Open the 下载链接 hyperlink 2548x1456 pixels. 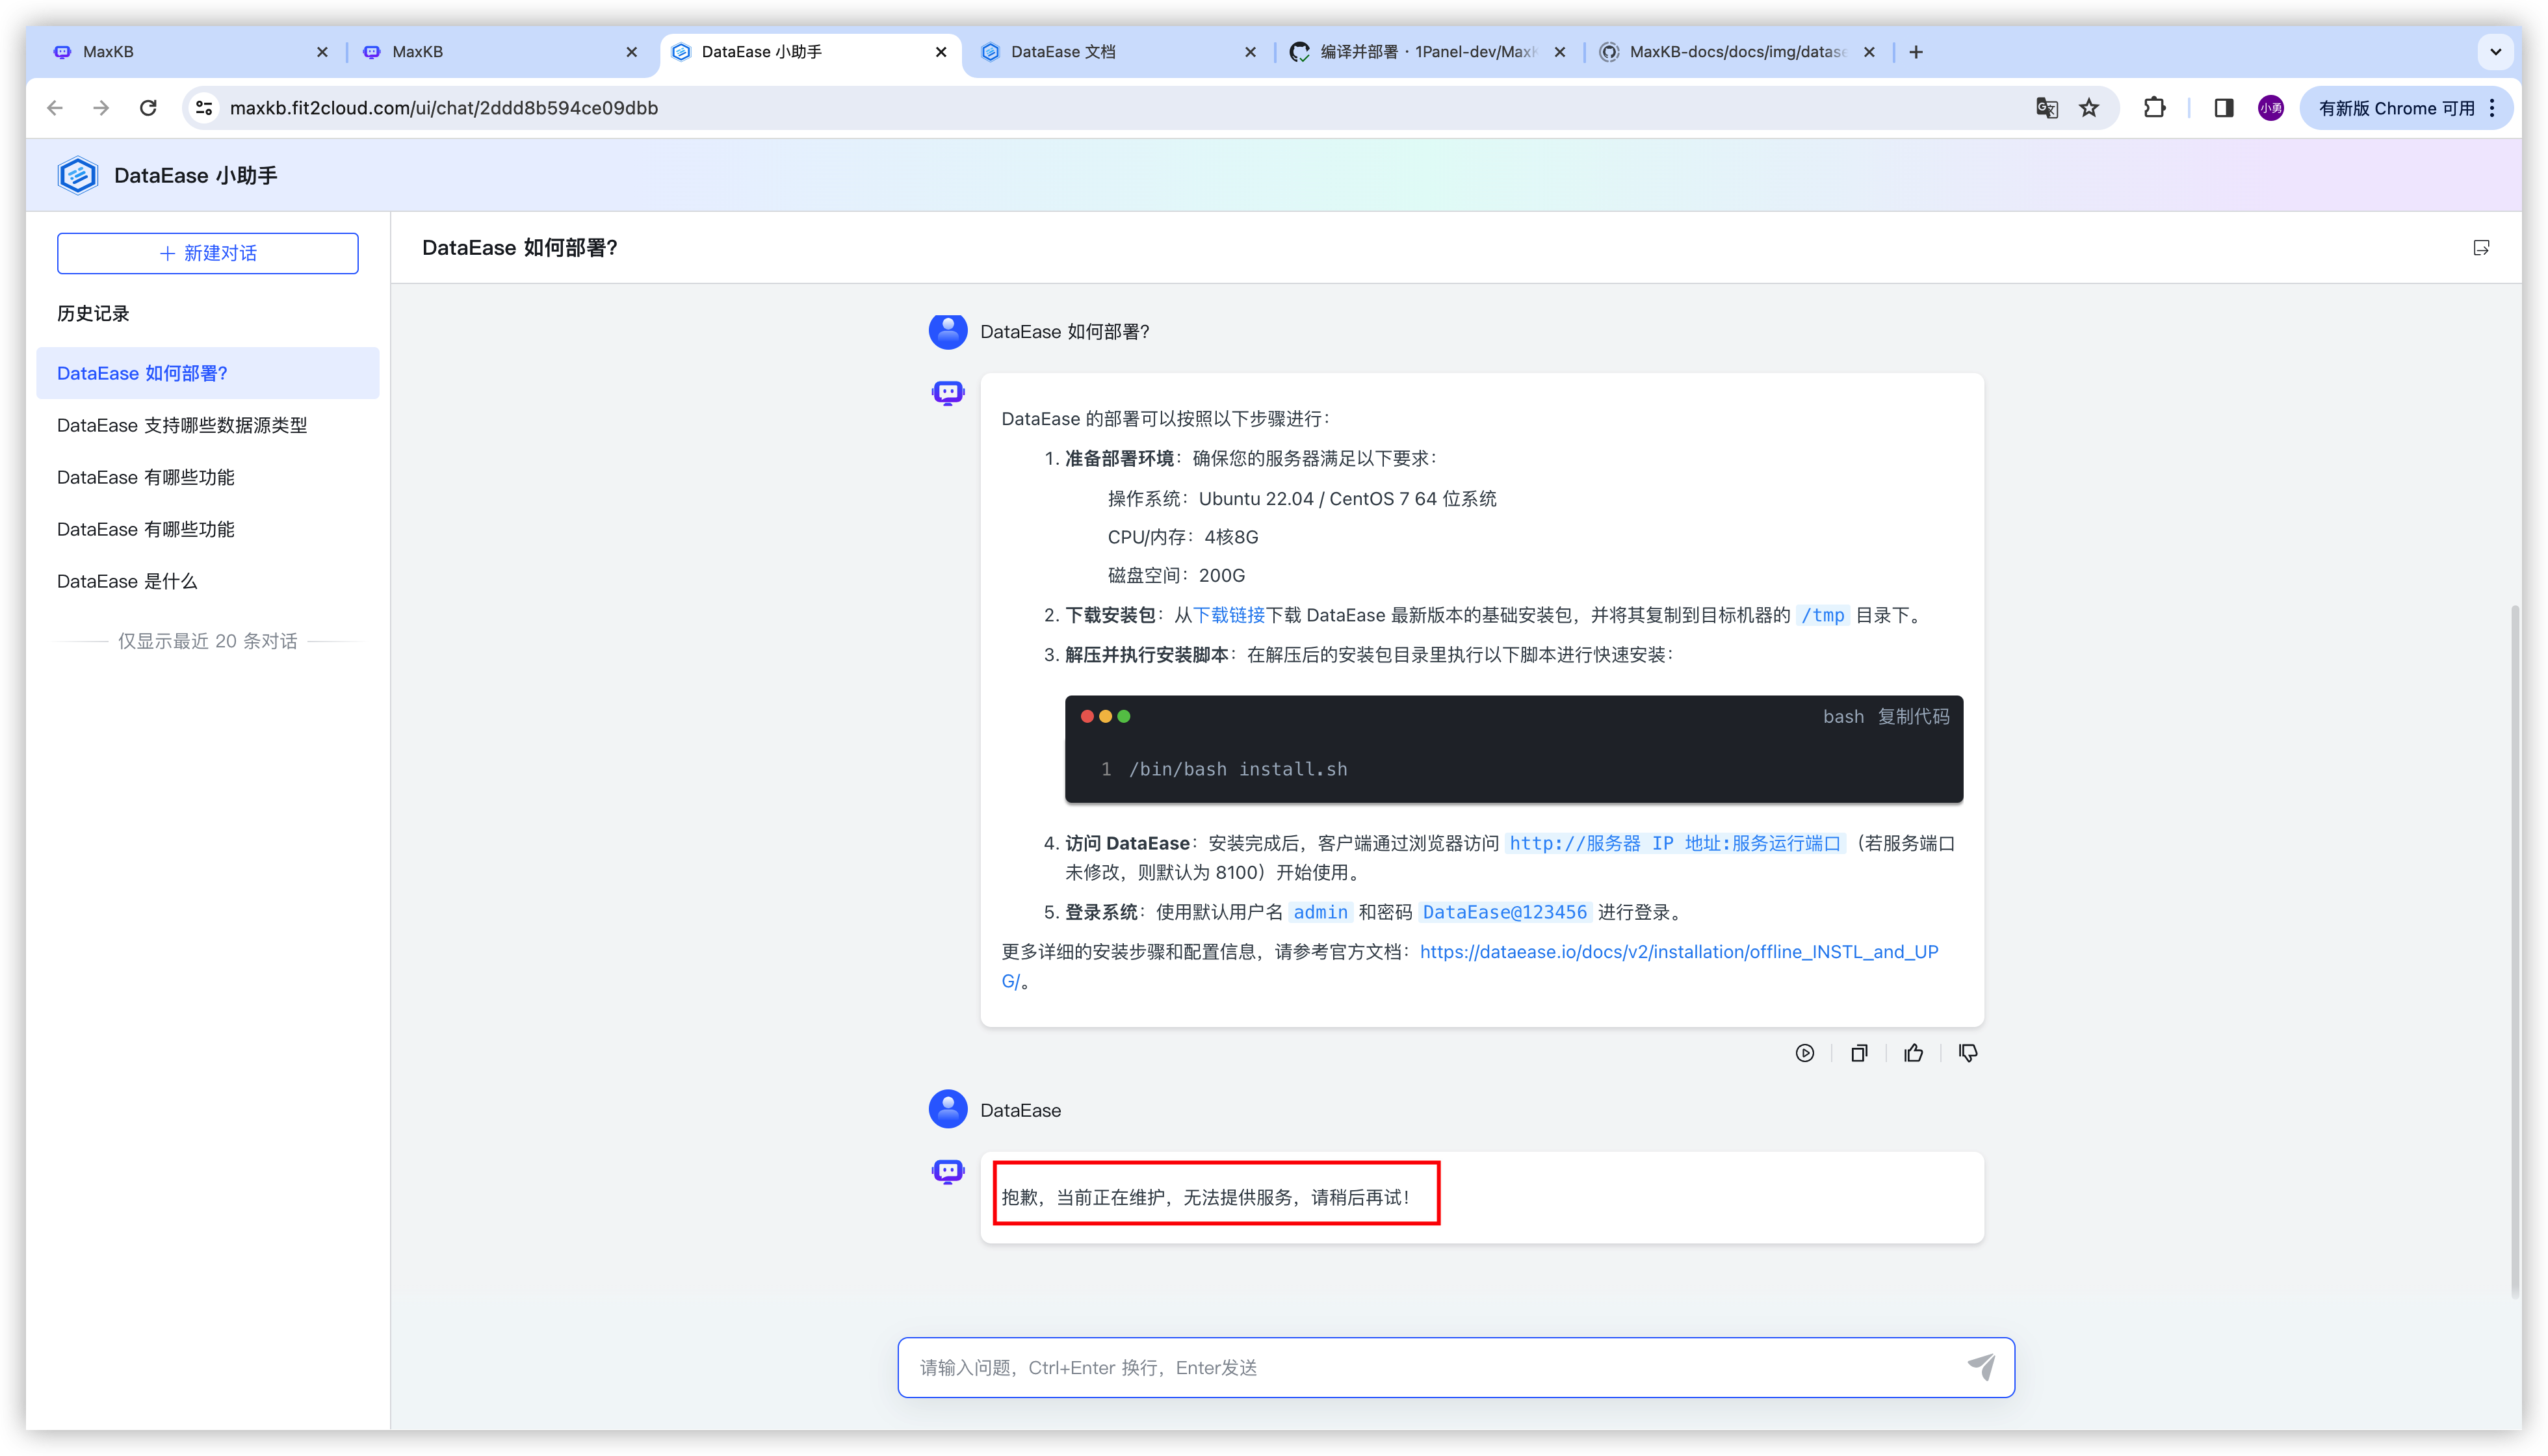tap(1228, 615)
